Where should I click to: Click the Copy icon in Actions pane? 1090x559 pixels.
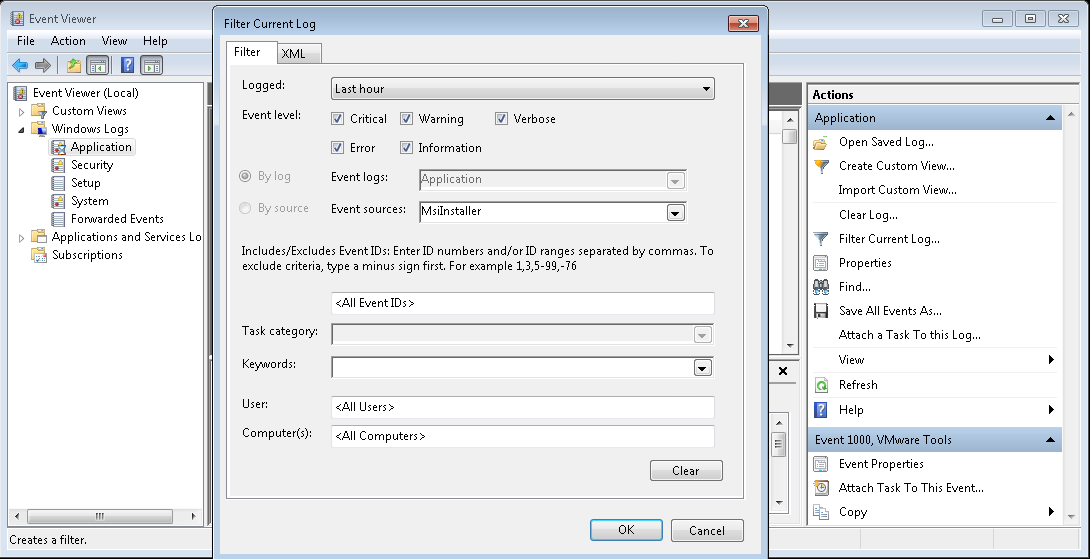click(x=821, y=512)
